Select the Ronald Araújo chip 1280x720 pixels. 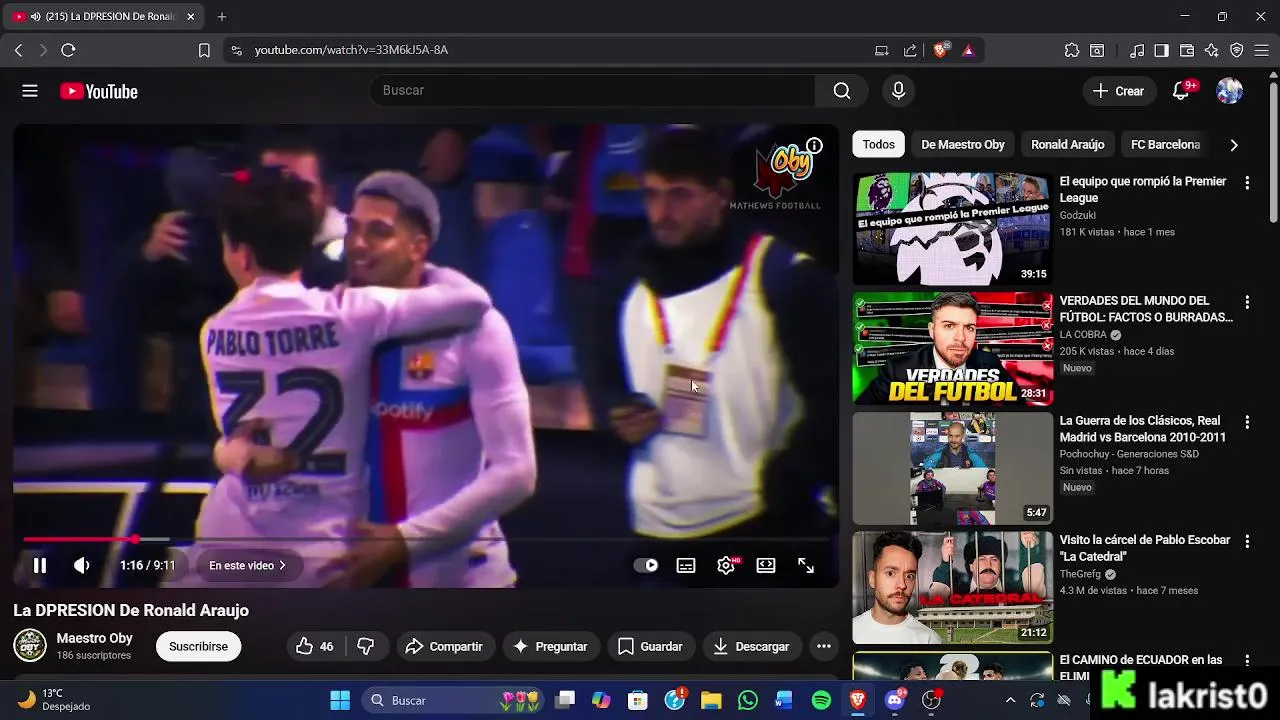coord(1068,144)
